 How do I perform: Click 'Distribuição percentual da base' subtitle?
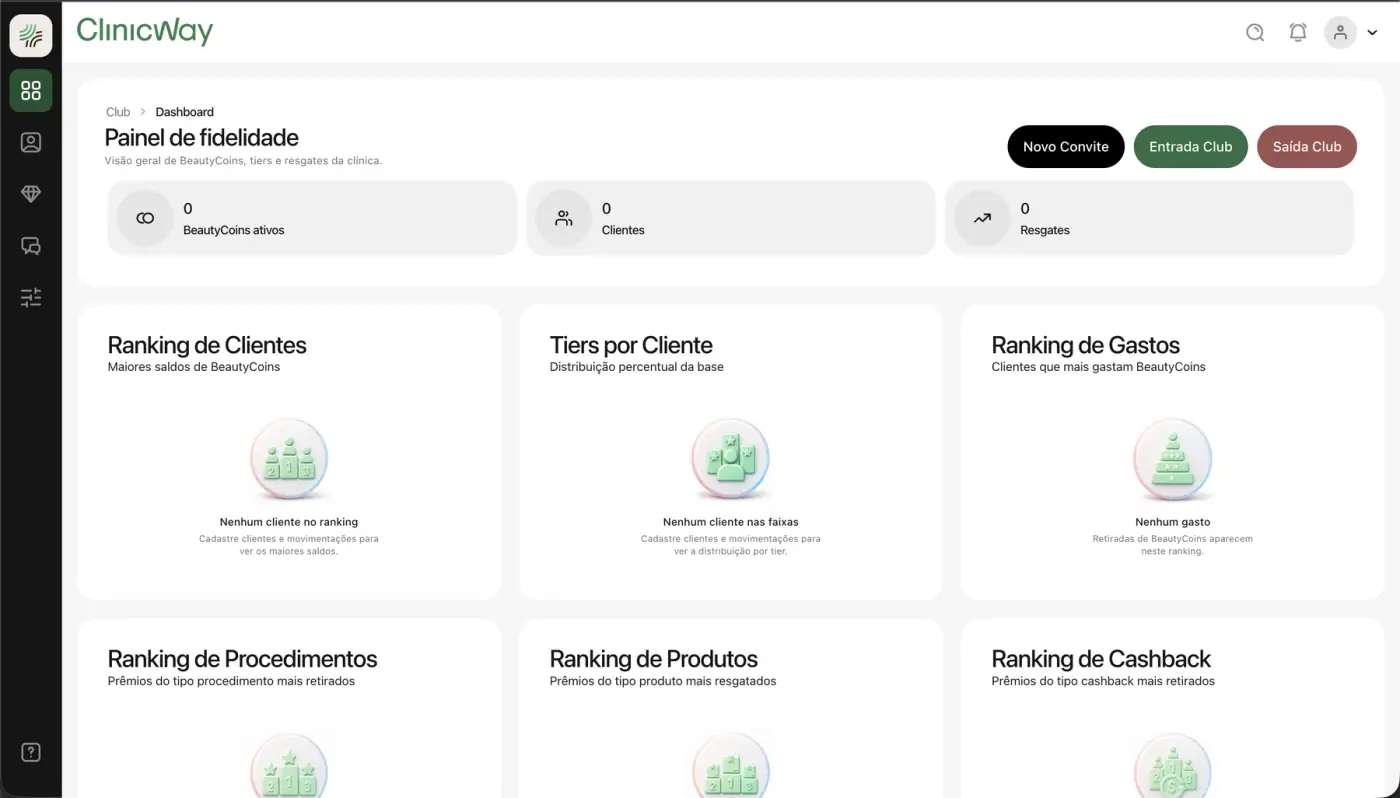[x=637, y=367]
